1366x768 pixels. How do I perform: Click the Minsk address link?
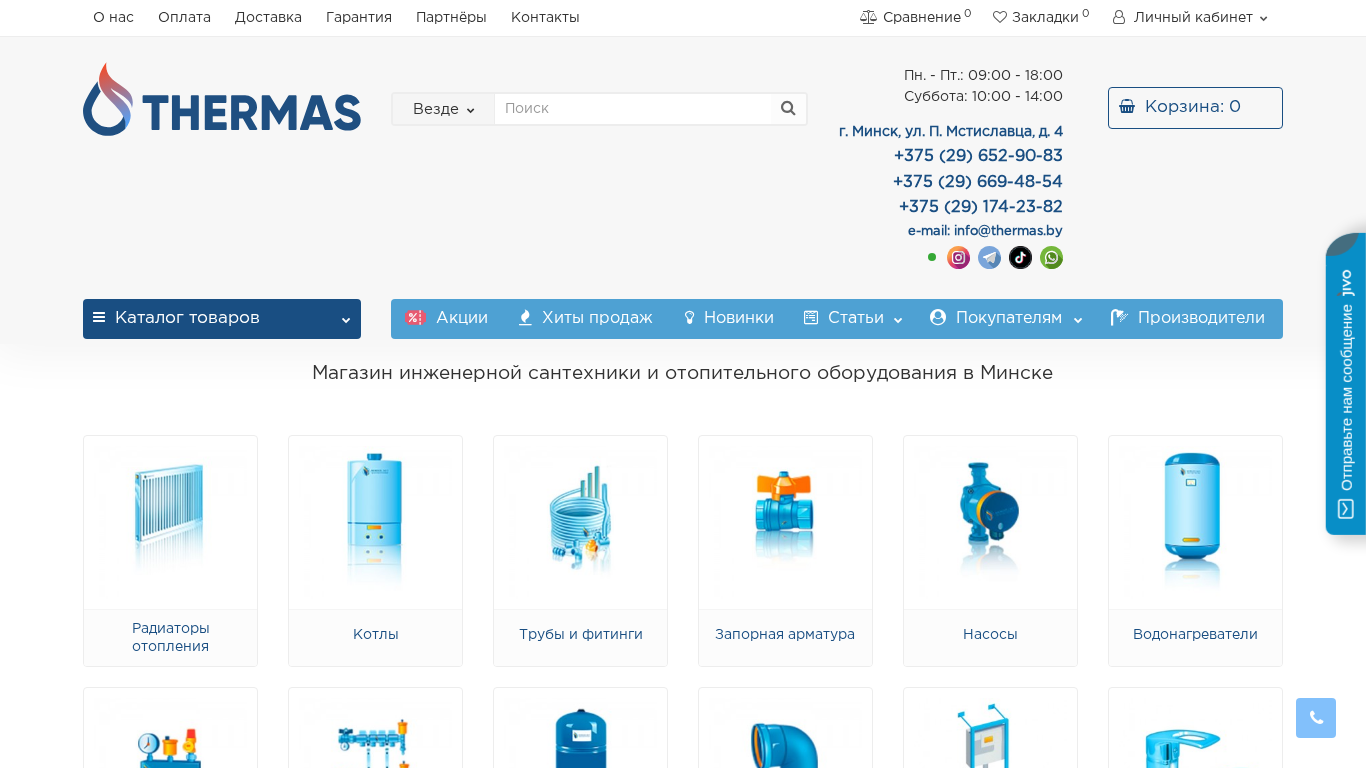(x=951, y=131)
